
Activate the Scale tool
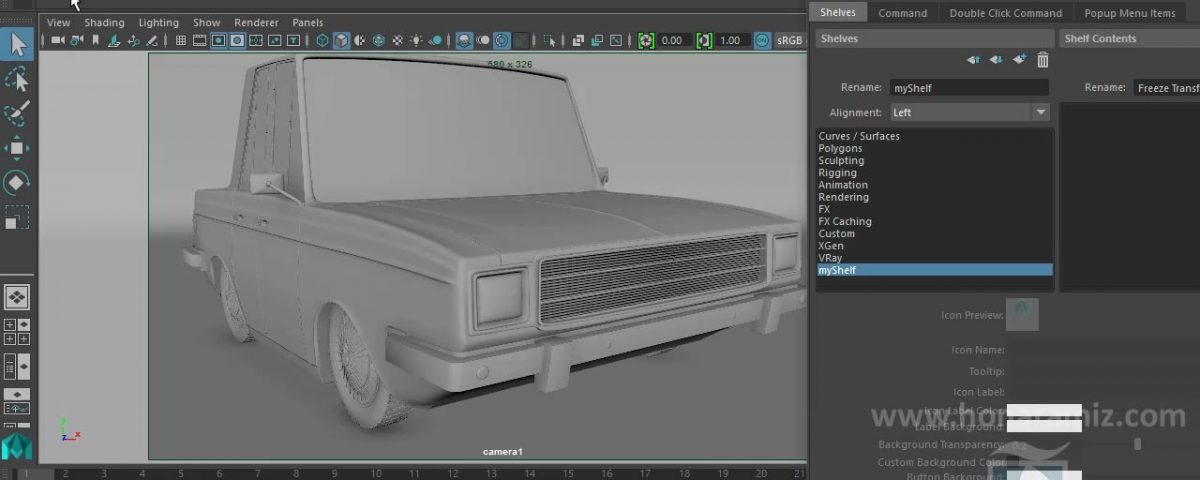[x=17, y=217]
